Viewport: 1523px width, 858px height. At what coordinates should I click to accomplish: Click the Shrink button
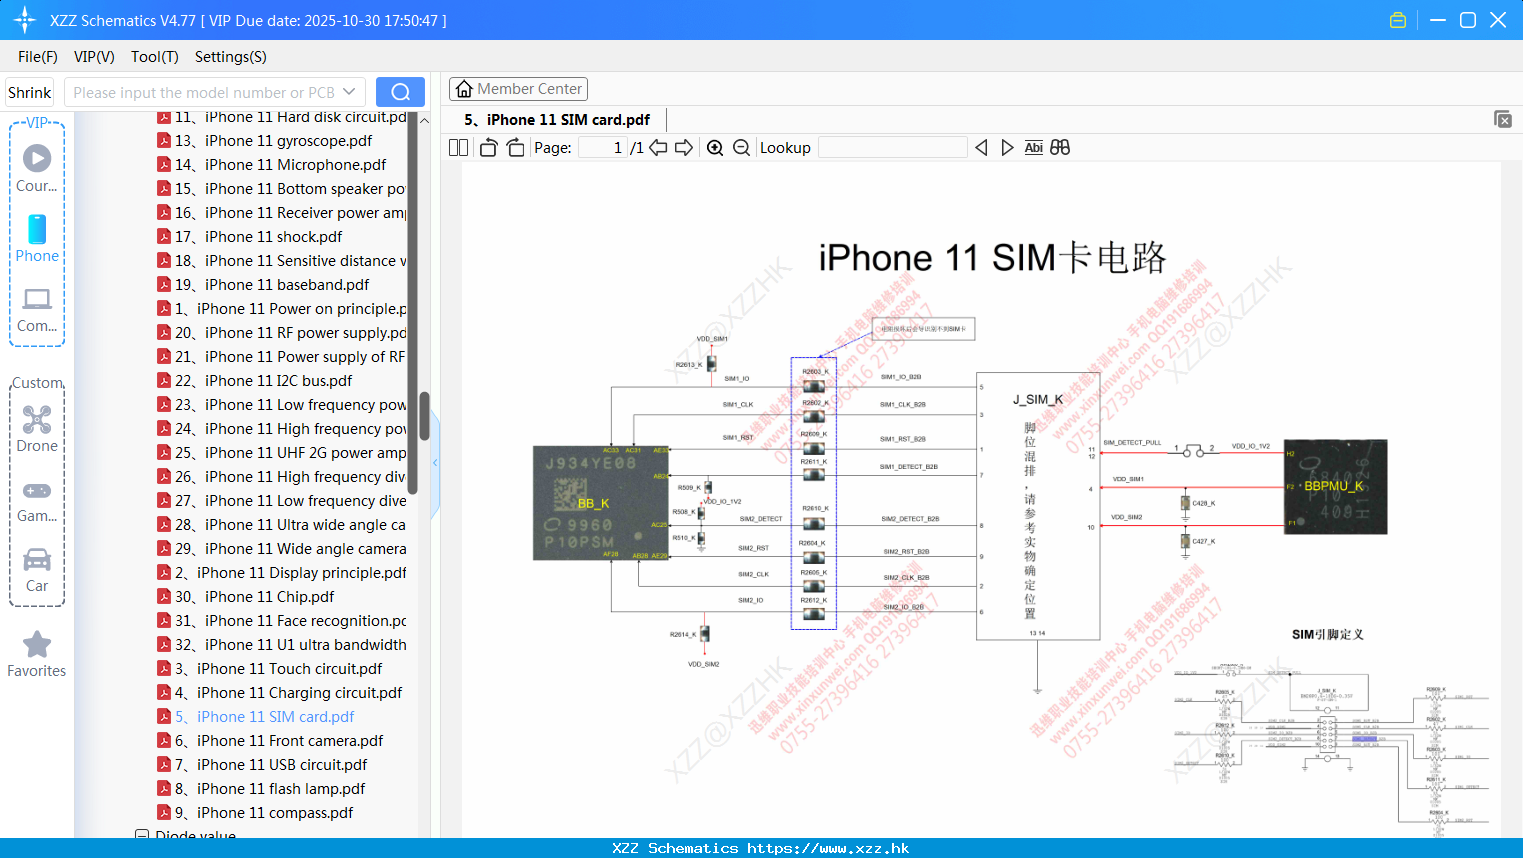[x=30, y=92]
